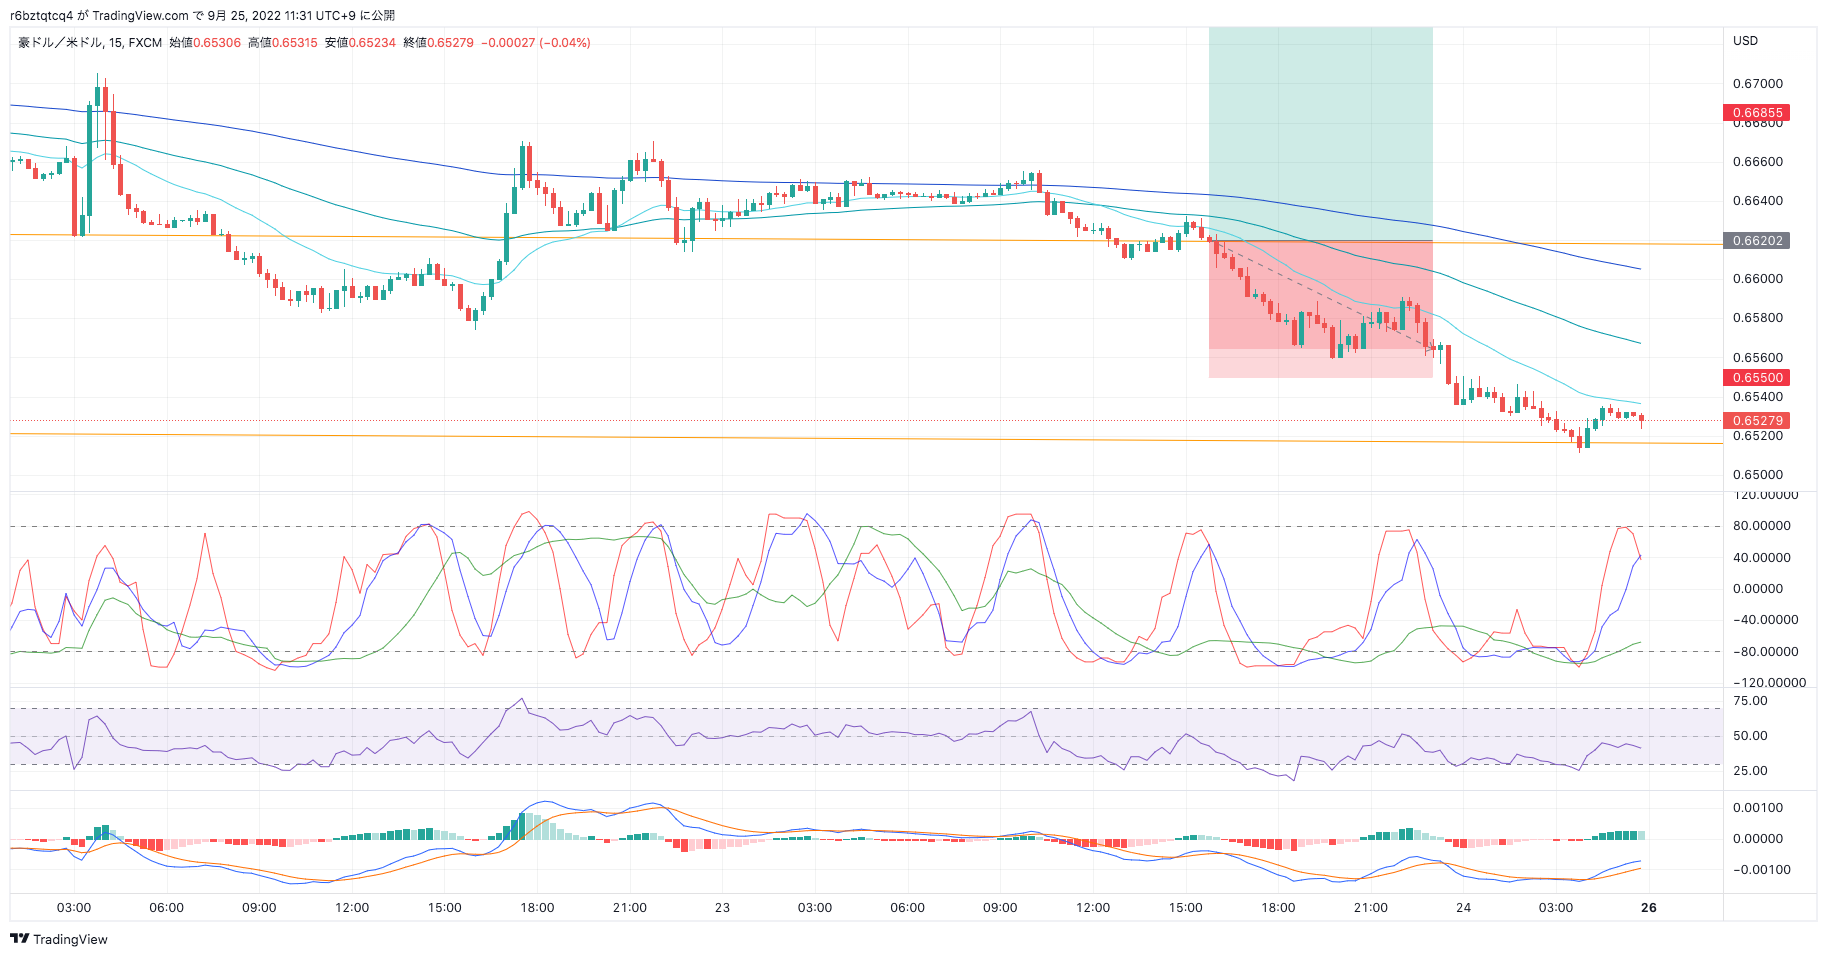Click the 0.66000 price axis tick
This screenshot has height=956, width=1827.
[x=1757, y=279]
